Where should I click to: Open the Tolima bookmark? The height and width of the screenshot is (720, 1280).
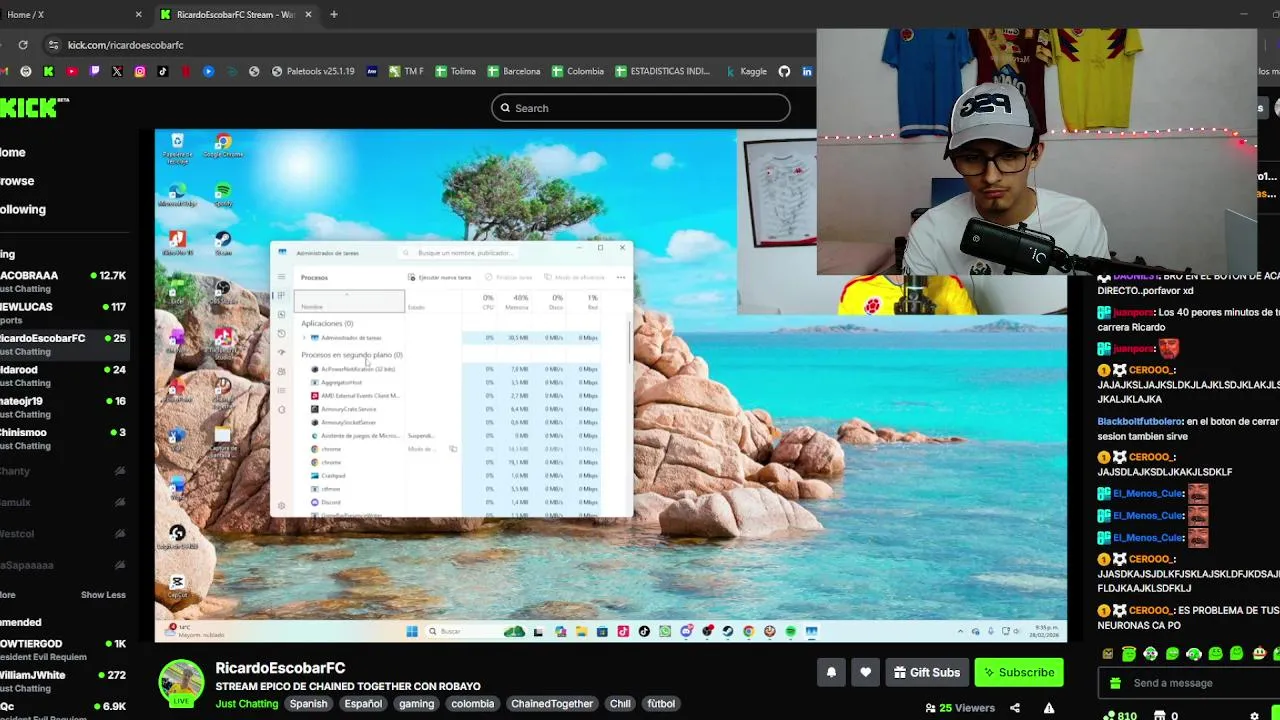click(x=456, y=72)
